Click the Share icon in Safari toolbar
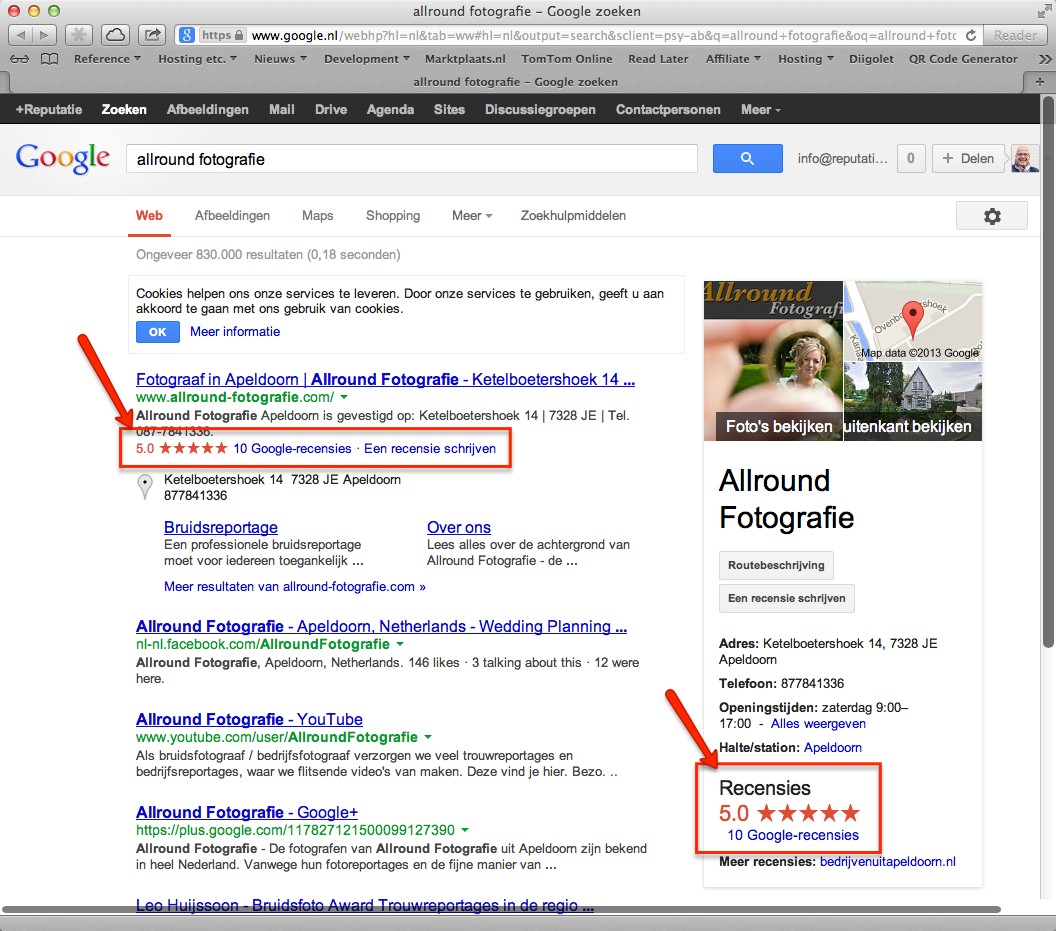1056x931 pixels. tap(152, 35)
